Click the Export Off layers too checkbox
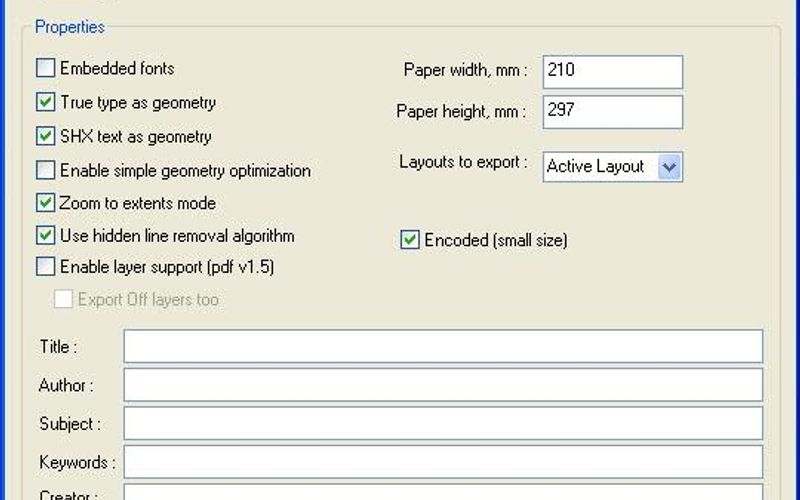This screenshot has width=800, height=500. [63, 299]
